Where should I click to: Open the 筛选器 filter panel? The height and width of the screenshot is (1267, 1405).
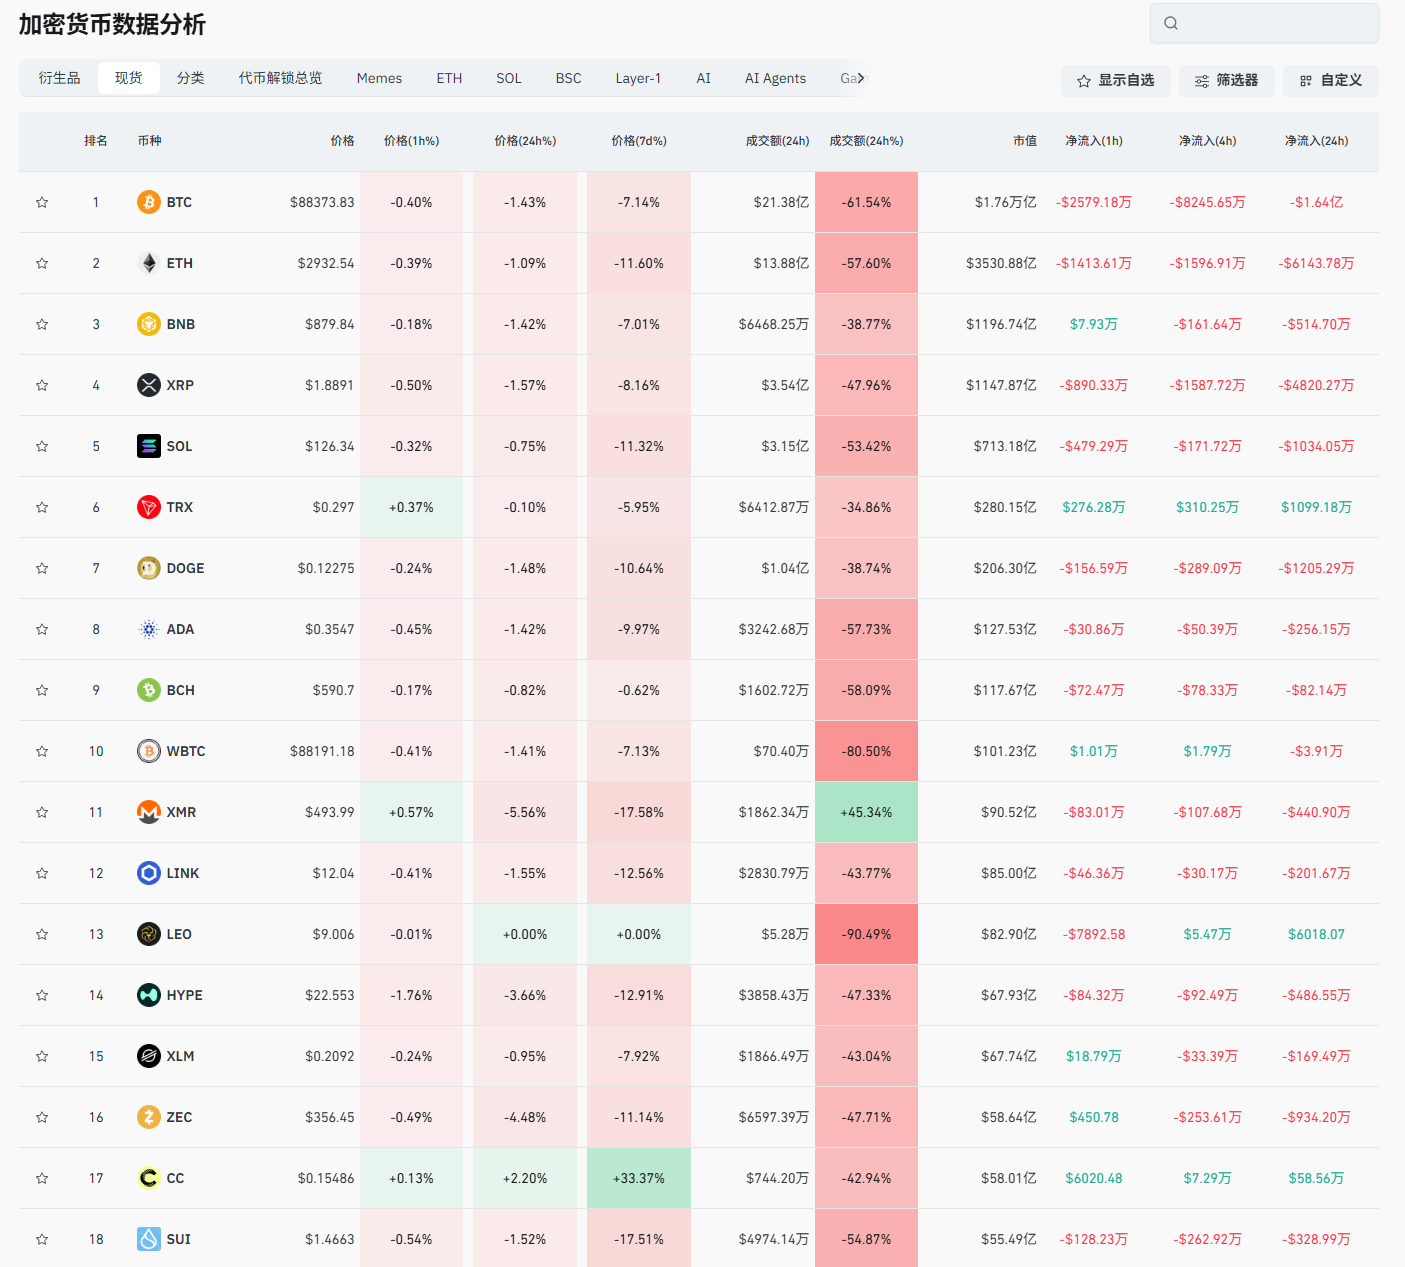1226,81
